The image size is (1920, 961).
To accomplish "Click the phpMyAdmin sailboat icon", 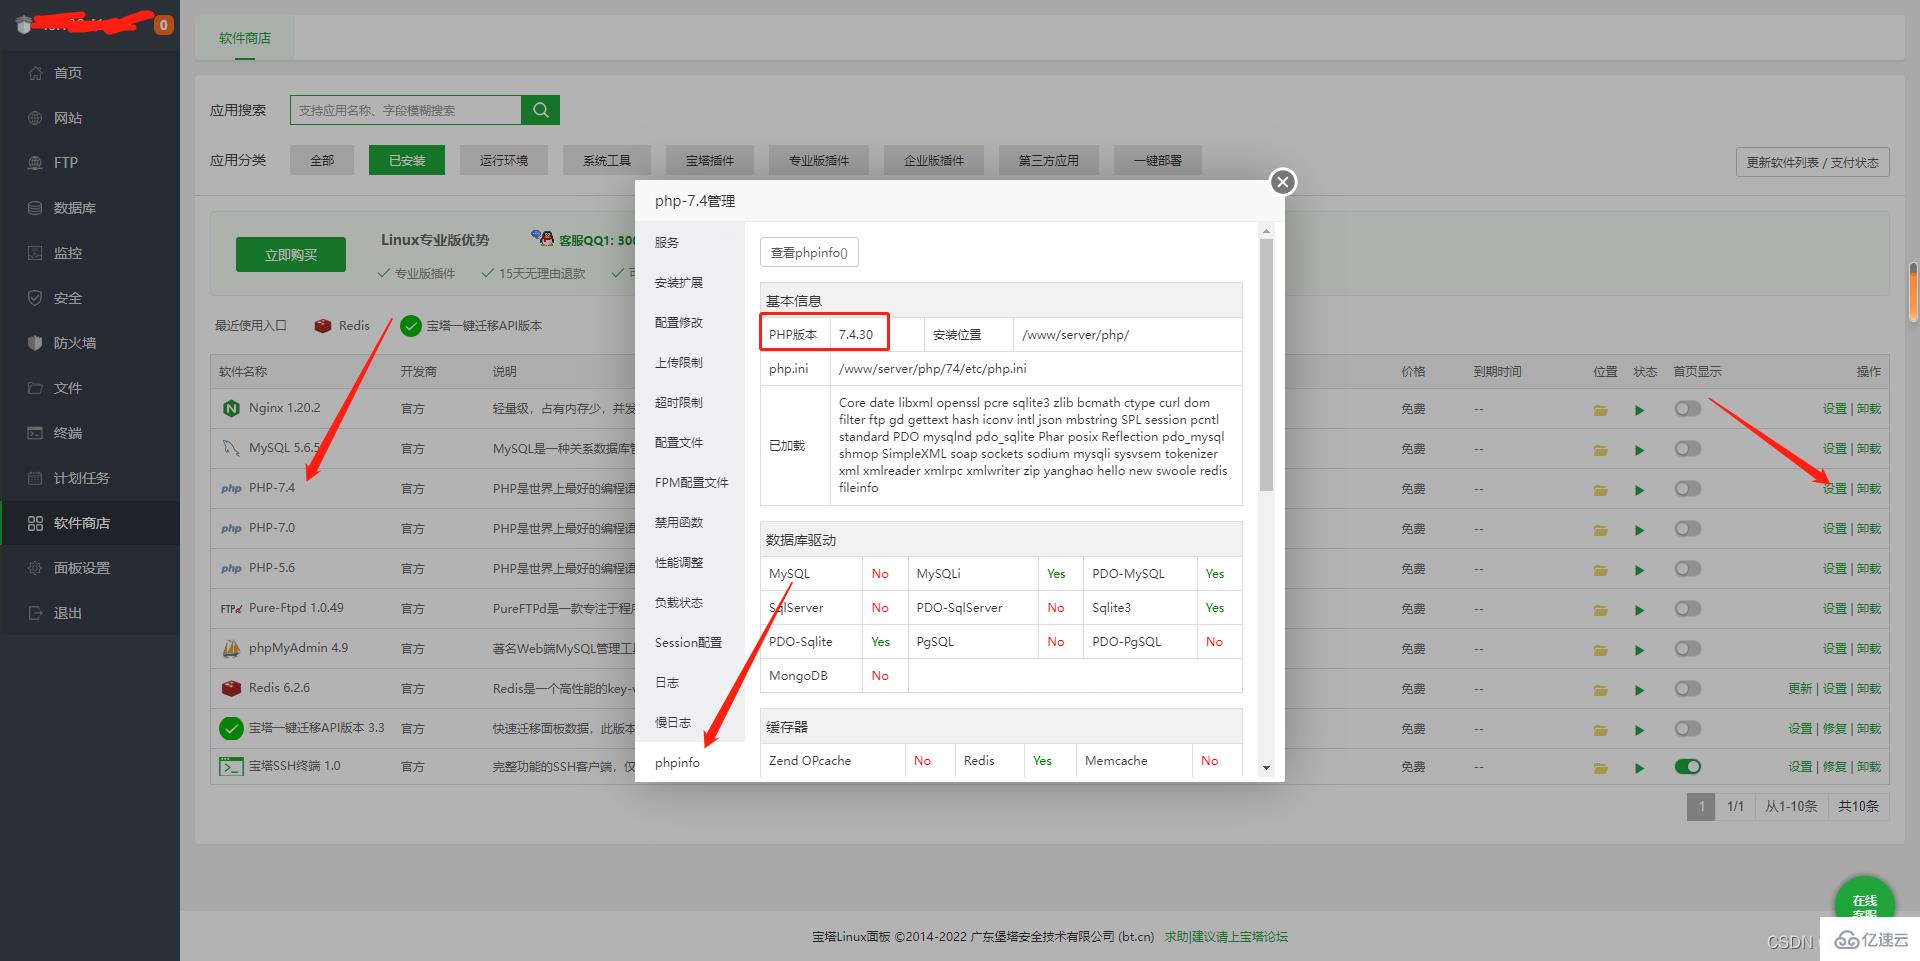I will pyautogui.click(x=231, y=648).
